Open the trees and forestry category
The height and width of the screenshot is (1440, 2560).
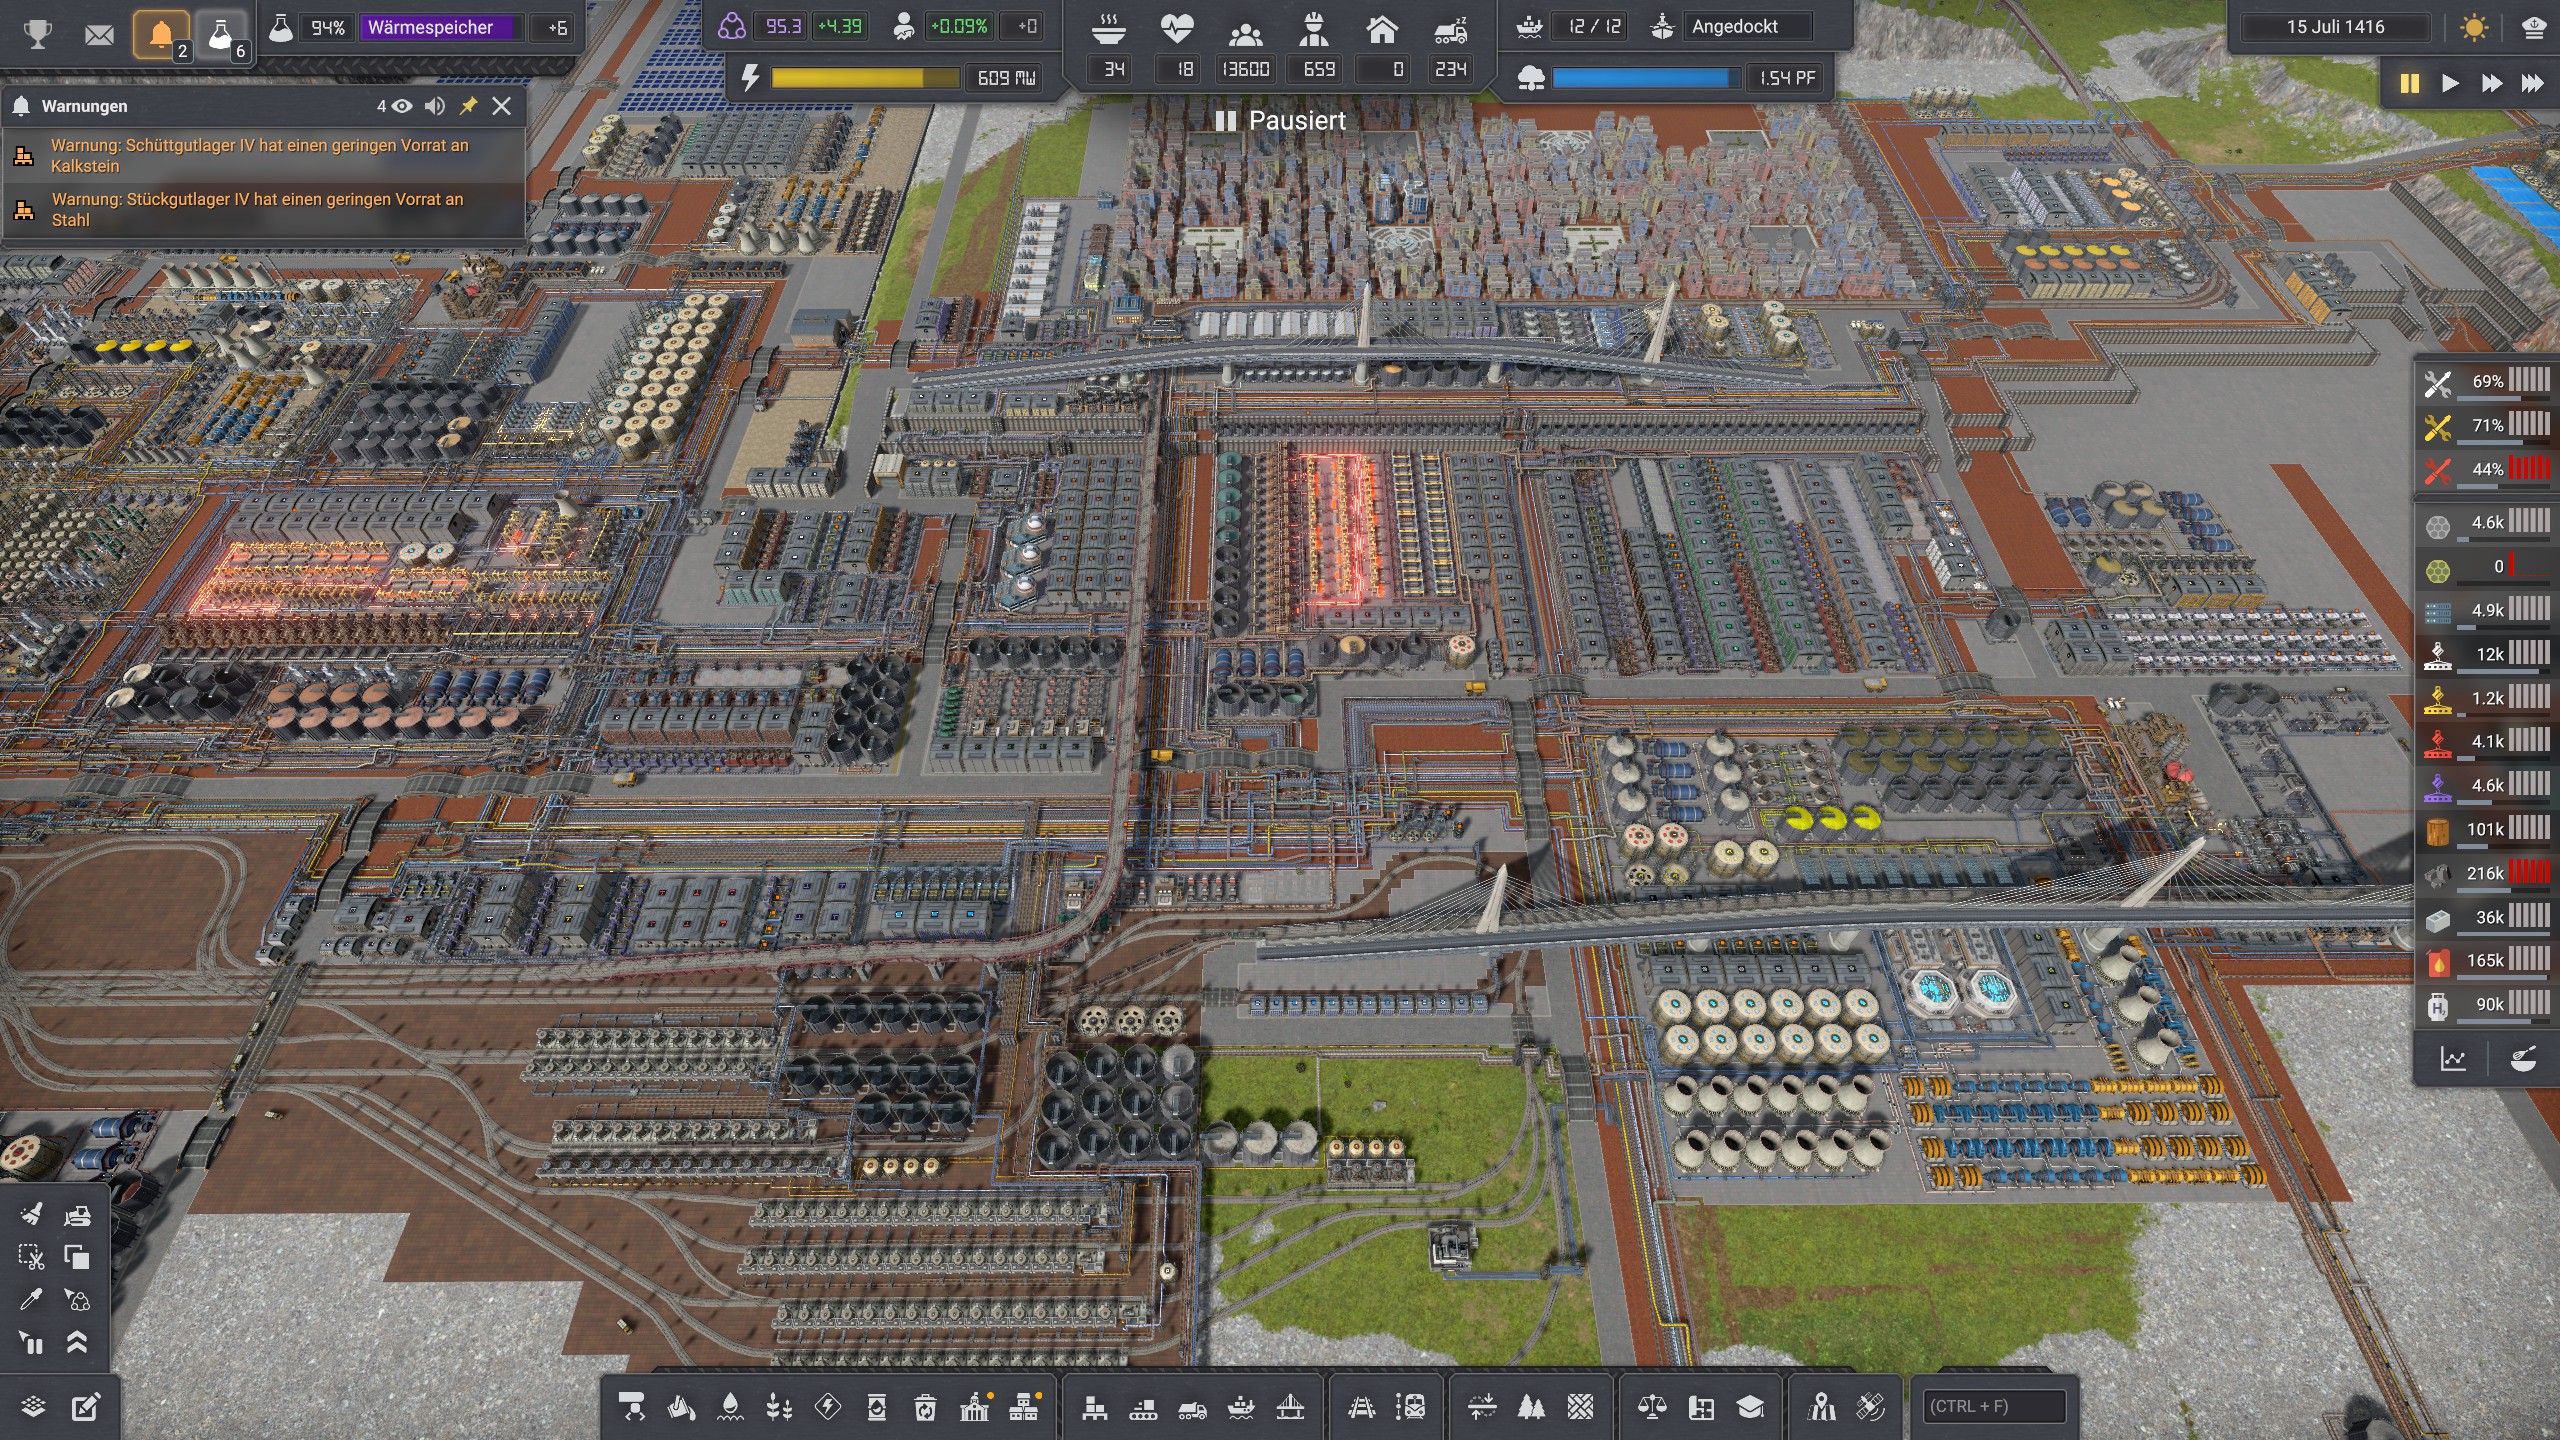point(1531,1408)
